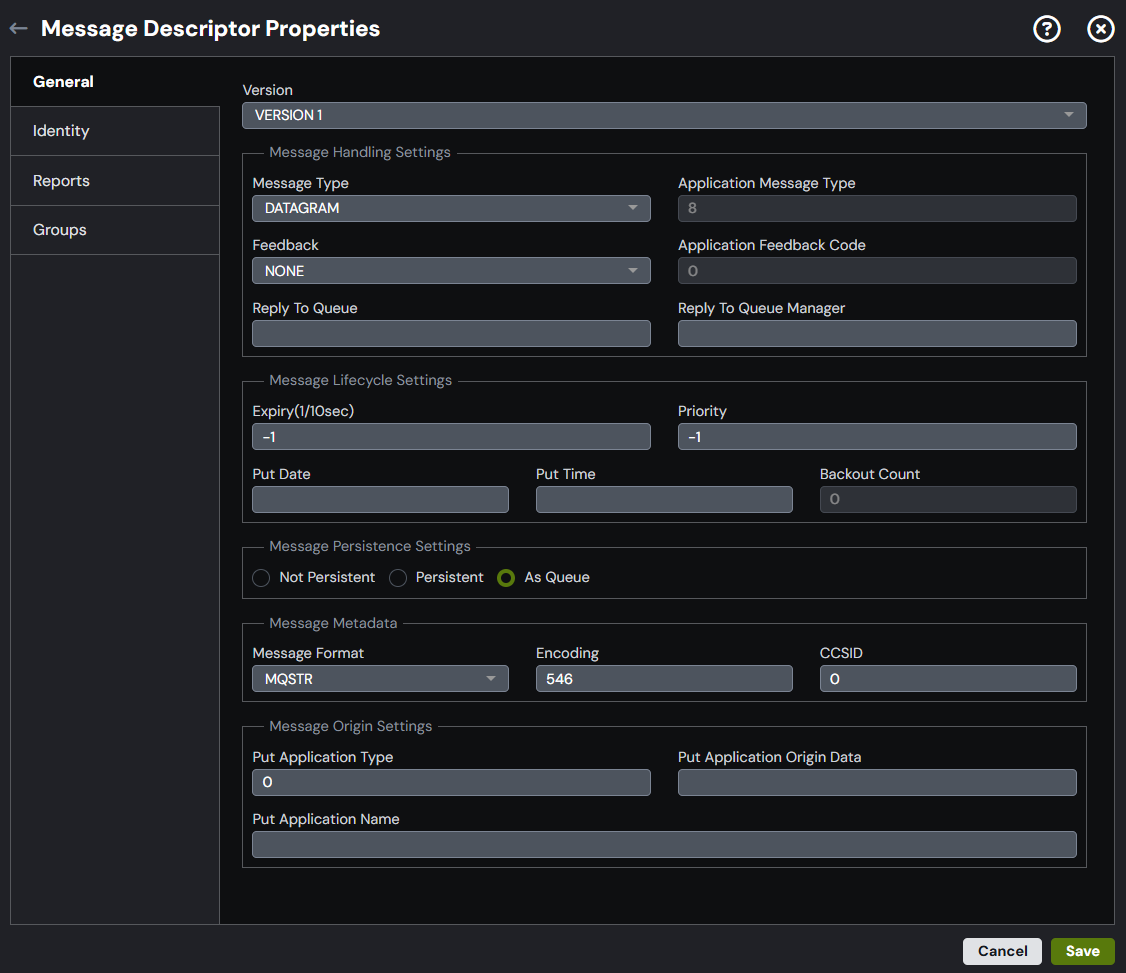
Task: Click the Expiry(1/10sec) field
Action: coord(451,437)
